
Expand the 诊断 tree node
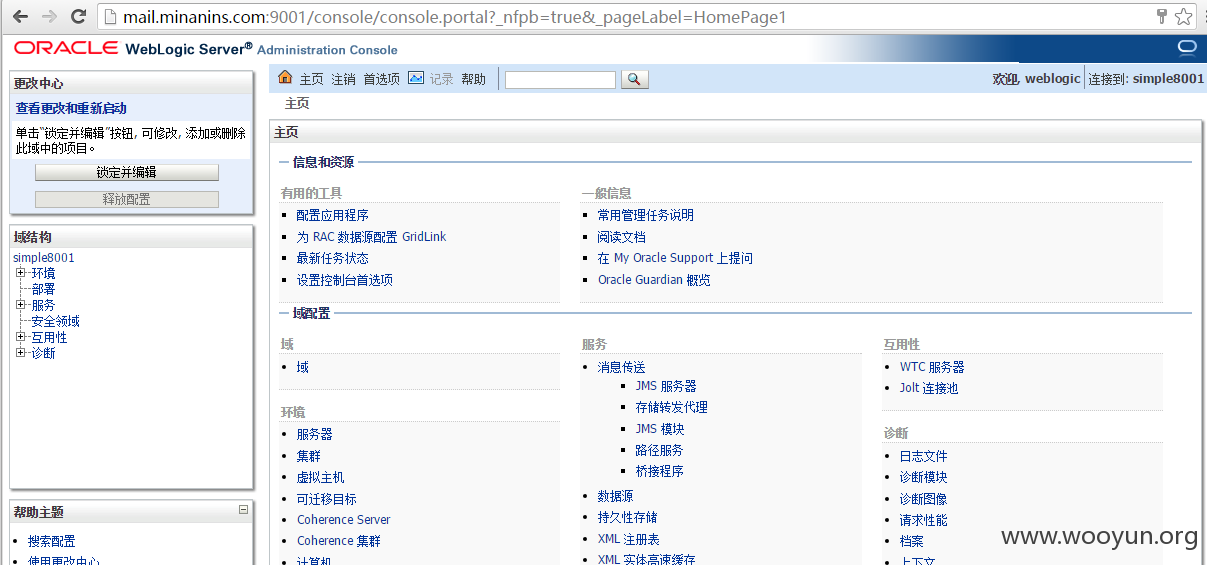(x=20, y=353)
